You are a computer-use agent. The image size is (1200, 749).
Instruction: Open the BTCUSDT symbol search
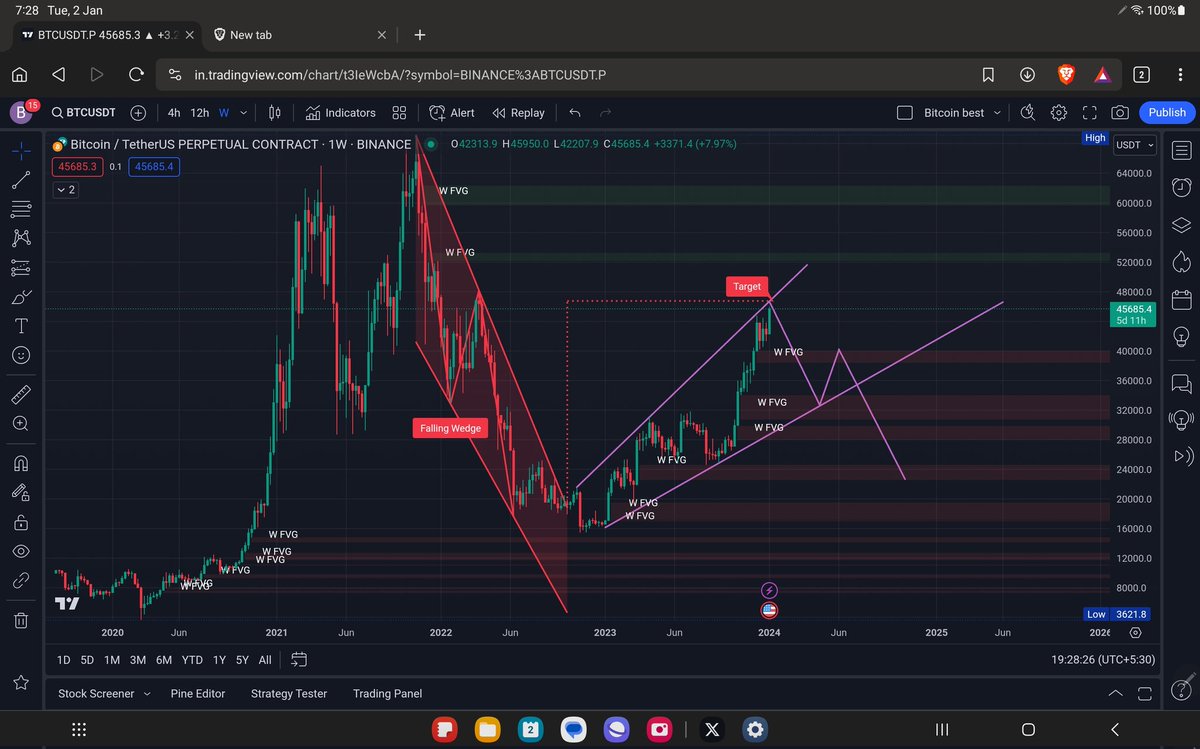(x=84, y=113)
